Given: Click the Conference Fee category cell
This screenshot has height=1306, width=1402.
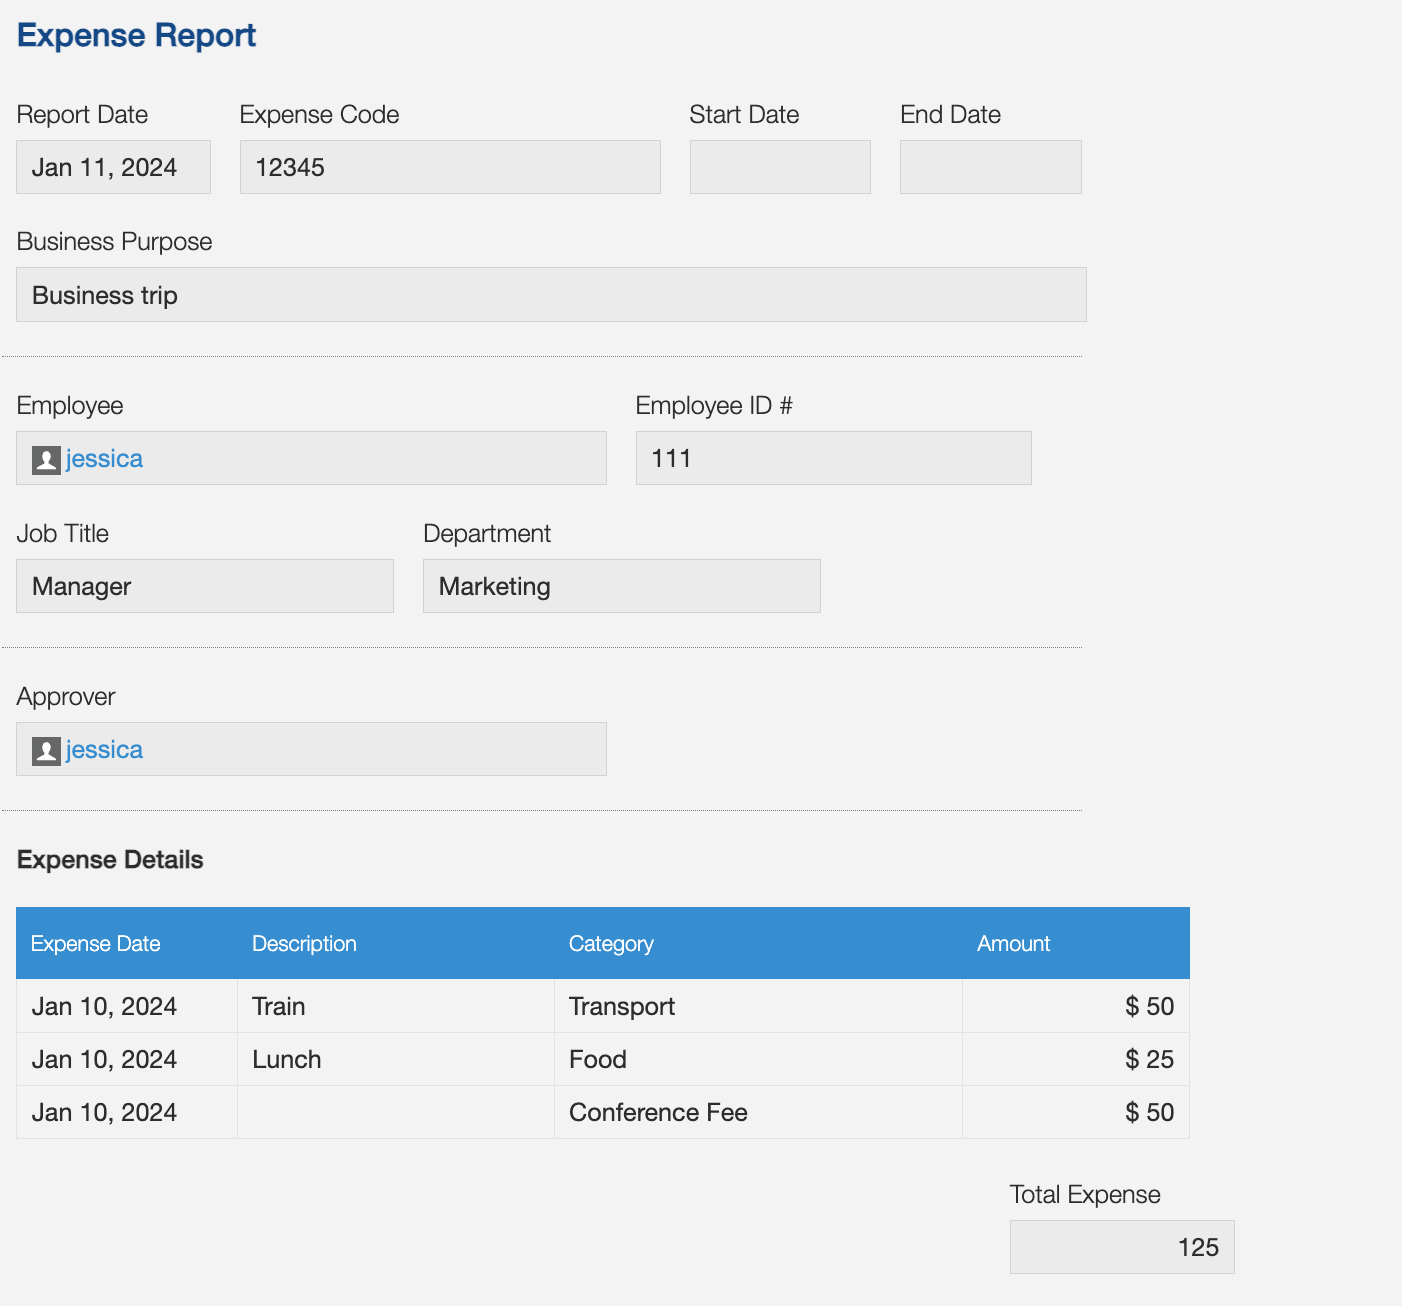Looking at the screenshot, I should coord(658,1112).
